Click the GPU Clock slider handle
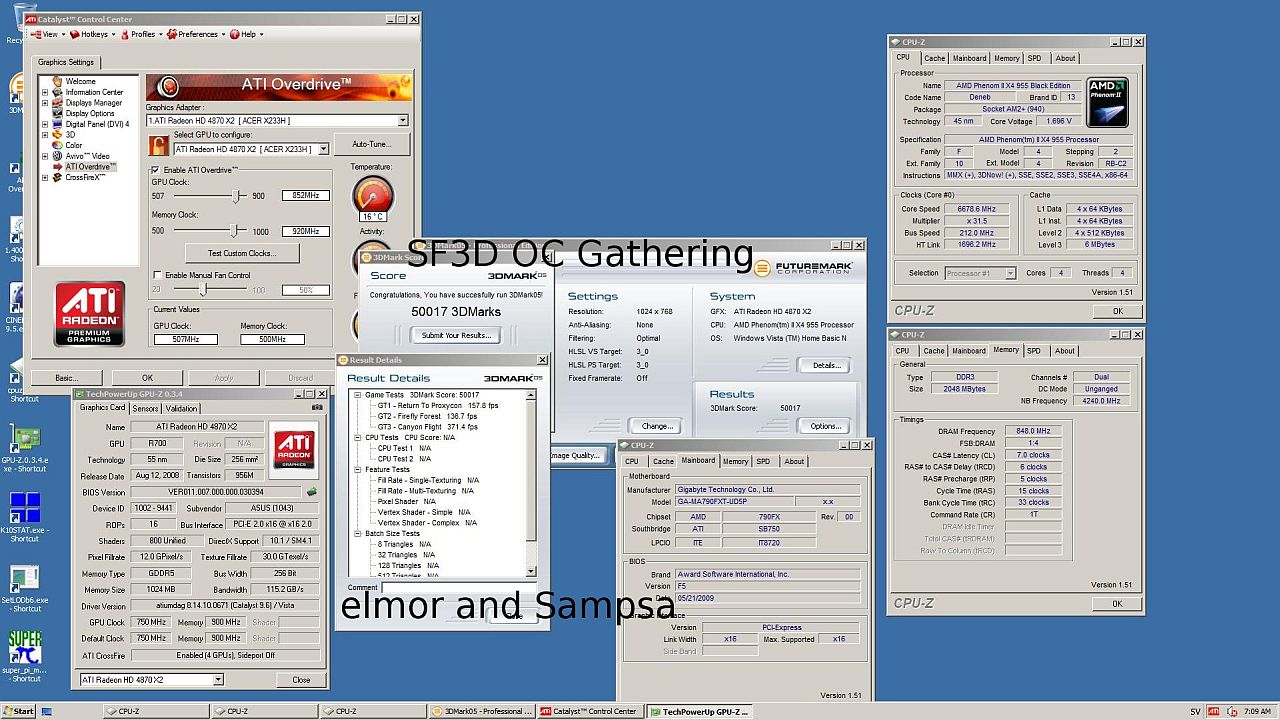Screen dimensions: 1280x720 pos(237,196)
